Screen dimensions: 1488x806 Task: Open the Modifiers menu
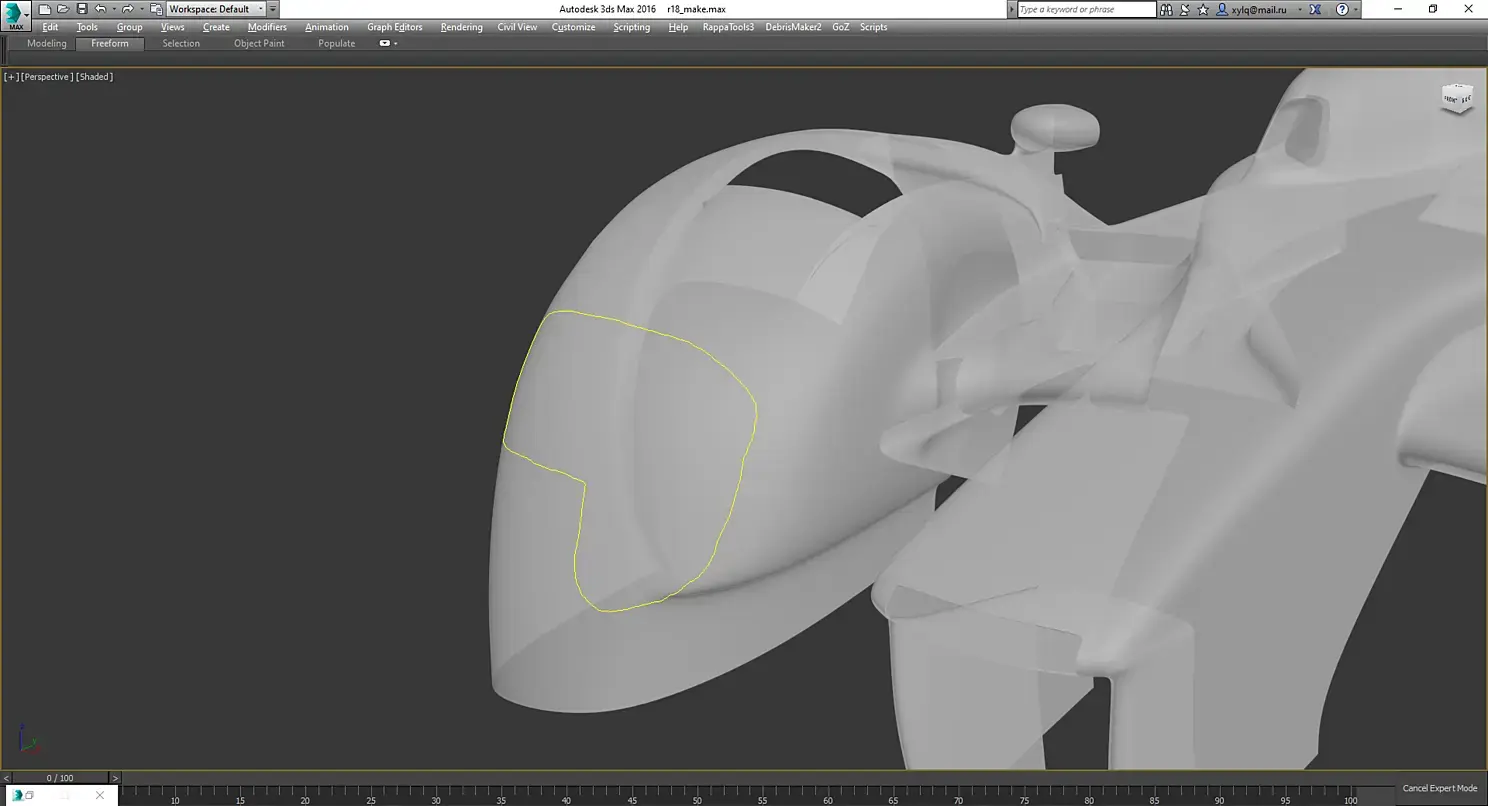pos(267,27)
